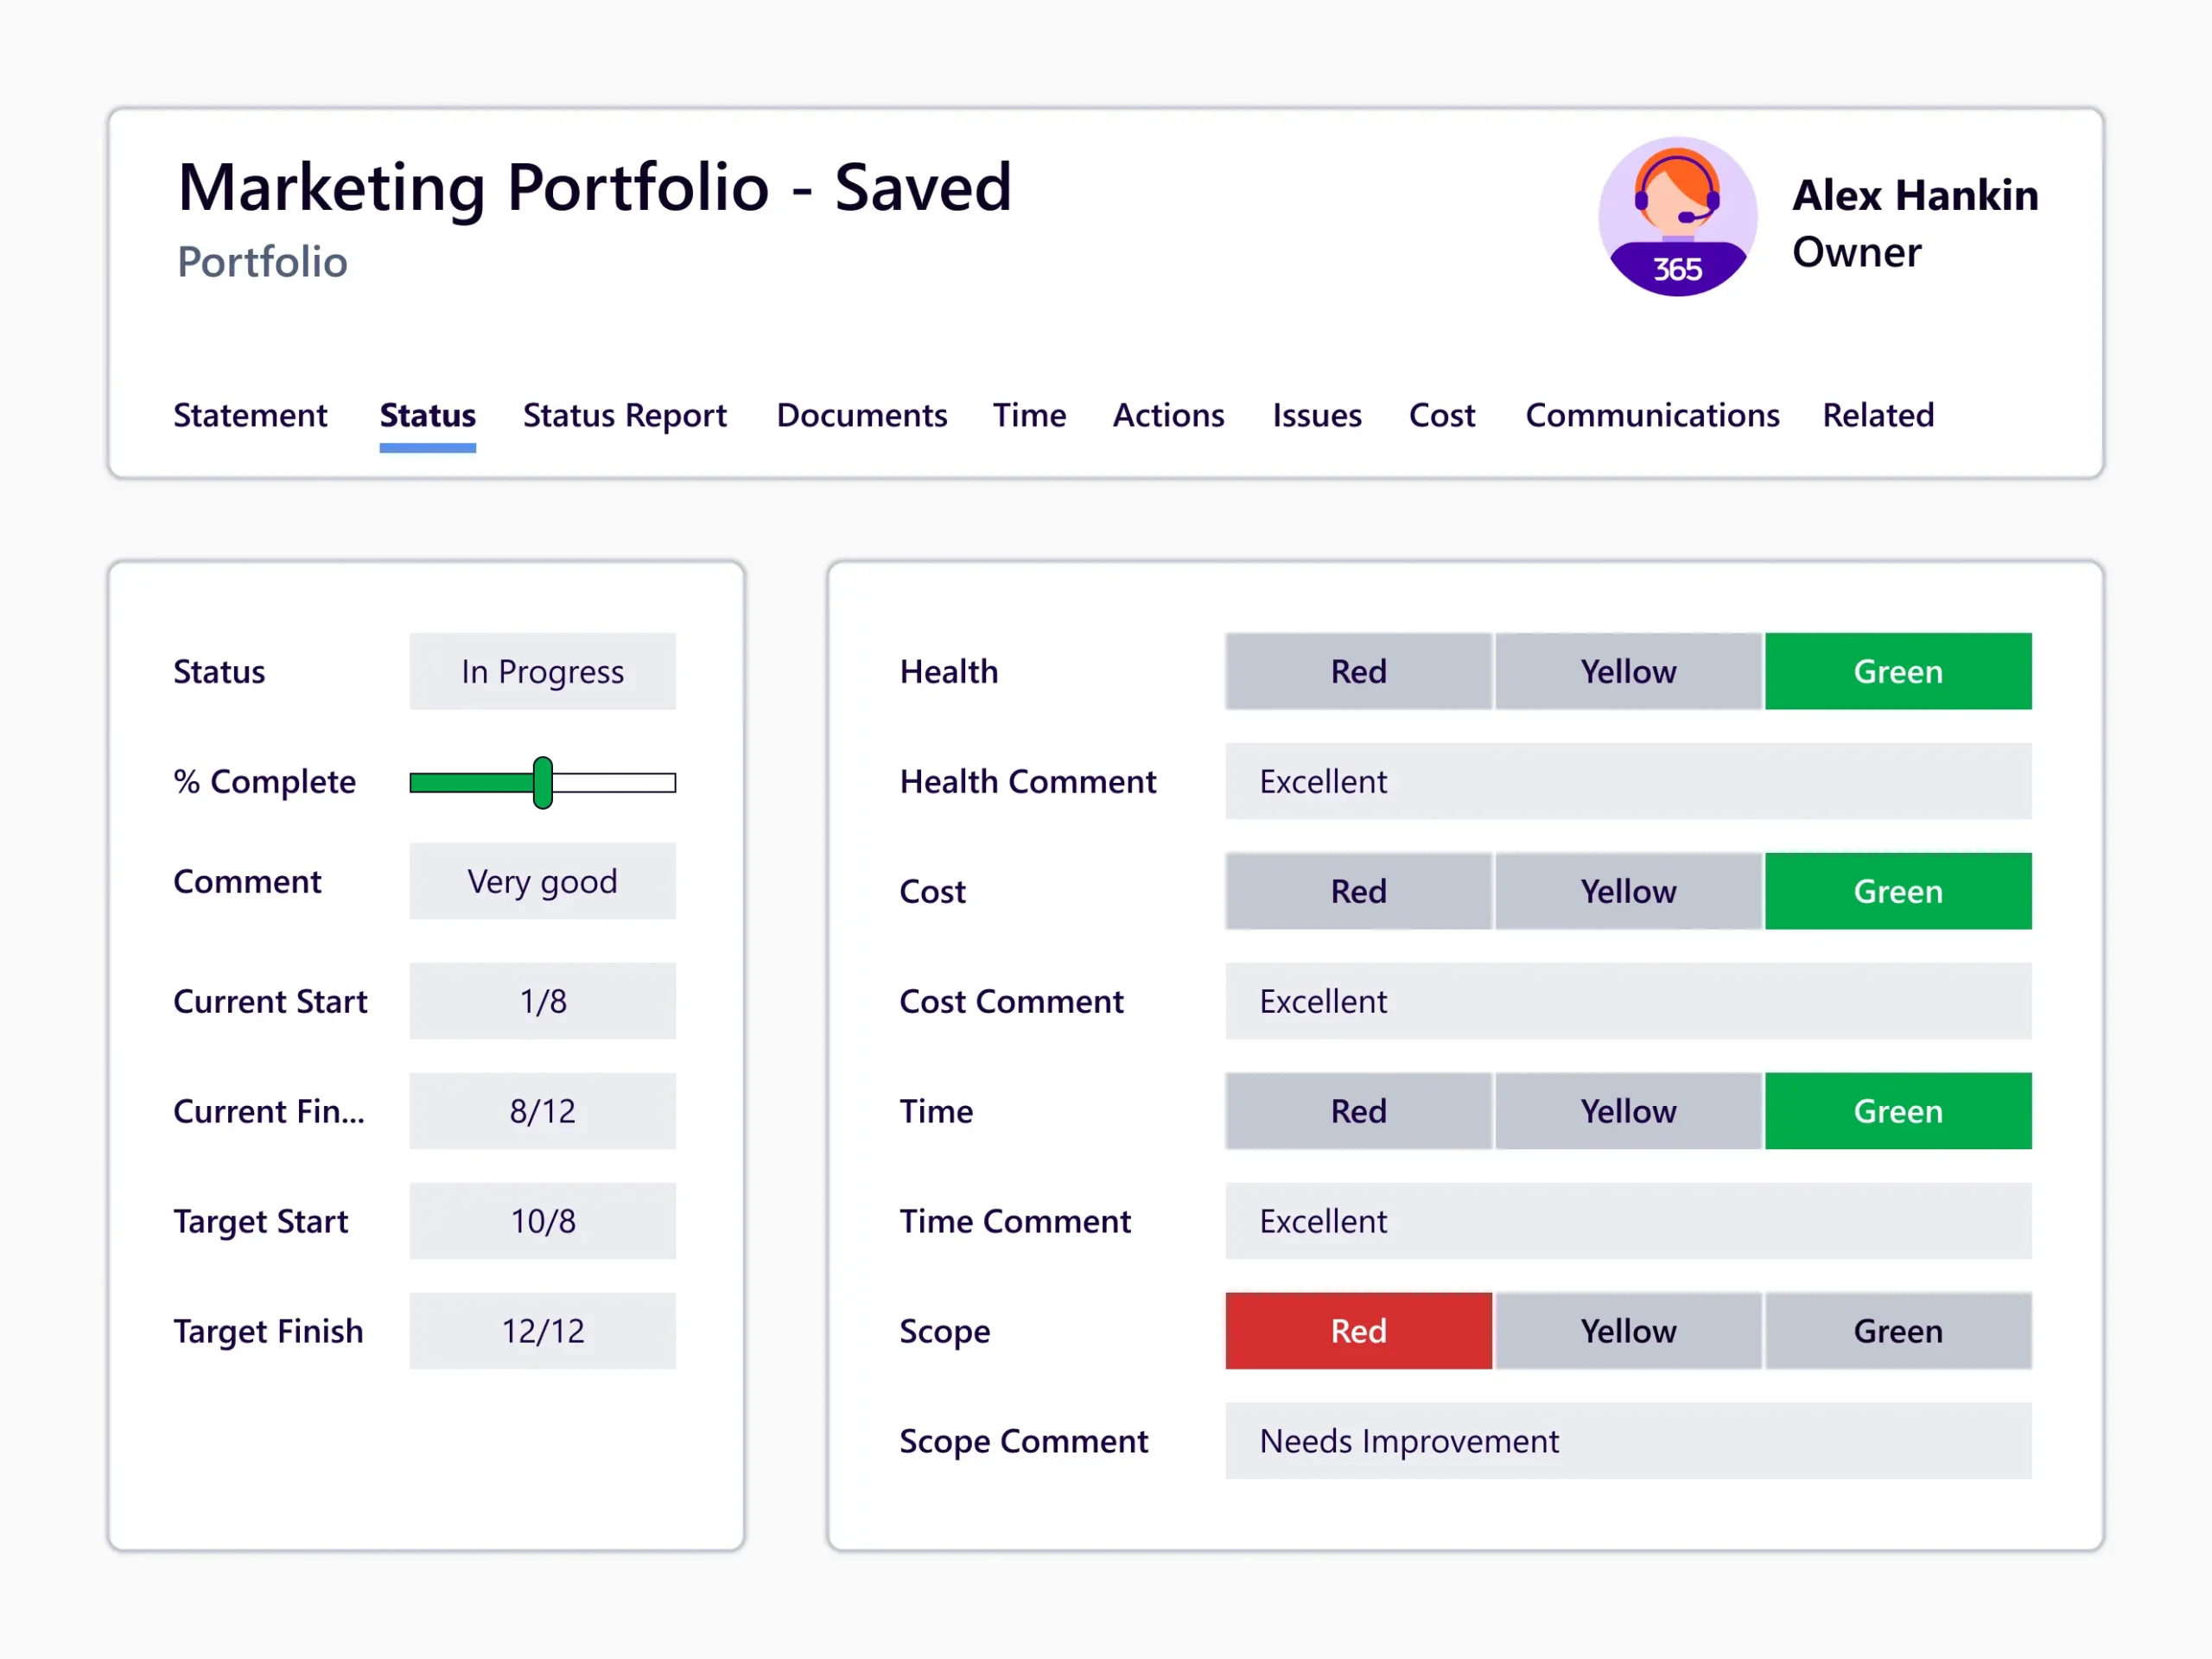Click the Alex Hankin owner name

(x=1914, y=195)
